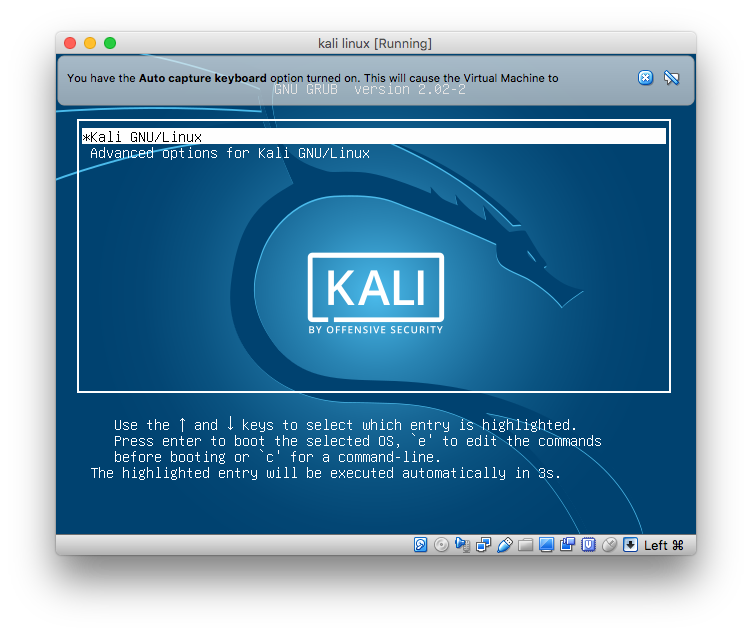The width and height of the screenshot is (752, 635).
Task: Click the recording status icon
Action: coord(567,545)
